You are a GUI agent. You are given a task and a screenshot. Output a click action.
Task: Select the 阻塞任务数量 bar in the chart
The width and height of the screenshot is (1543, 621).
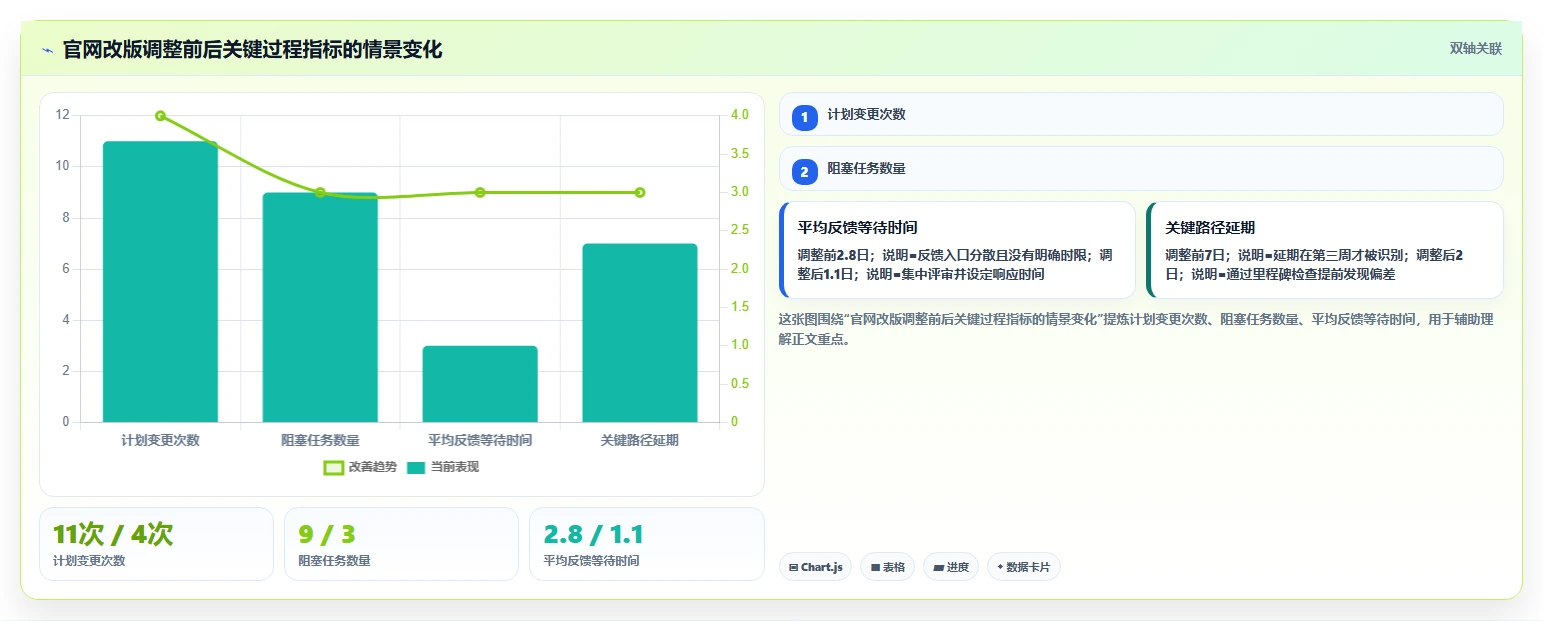320,307
